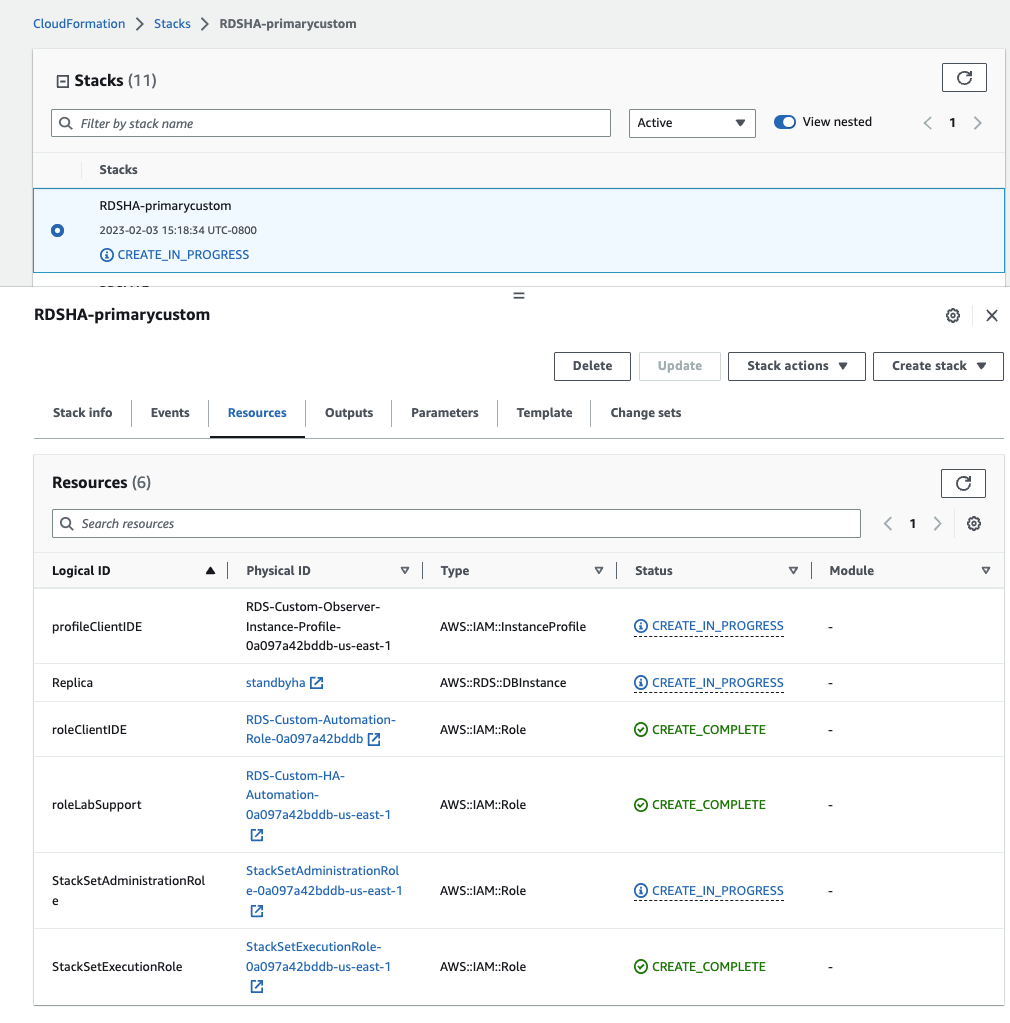Image resolution: width=1010 pixels, height=1023 pixels.
Task: Click the stack timestamp 2023-02-03 15:18:34
Action: pos(178,230)
